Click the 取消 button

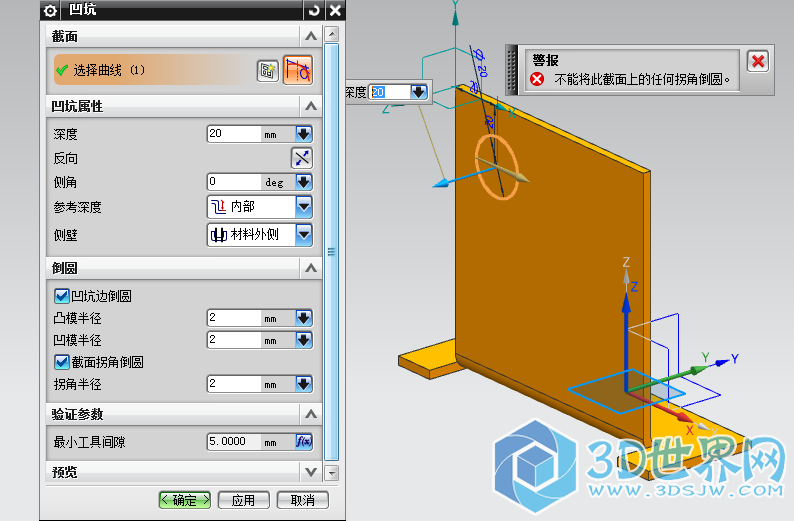click(303, 500)
